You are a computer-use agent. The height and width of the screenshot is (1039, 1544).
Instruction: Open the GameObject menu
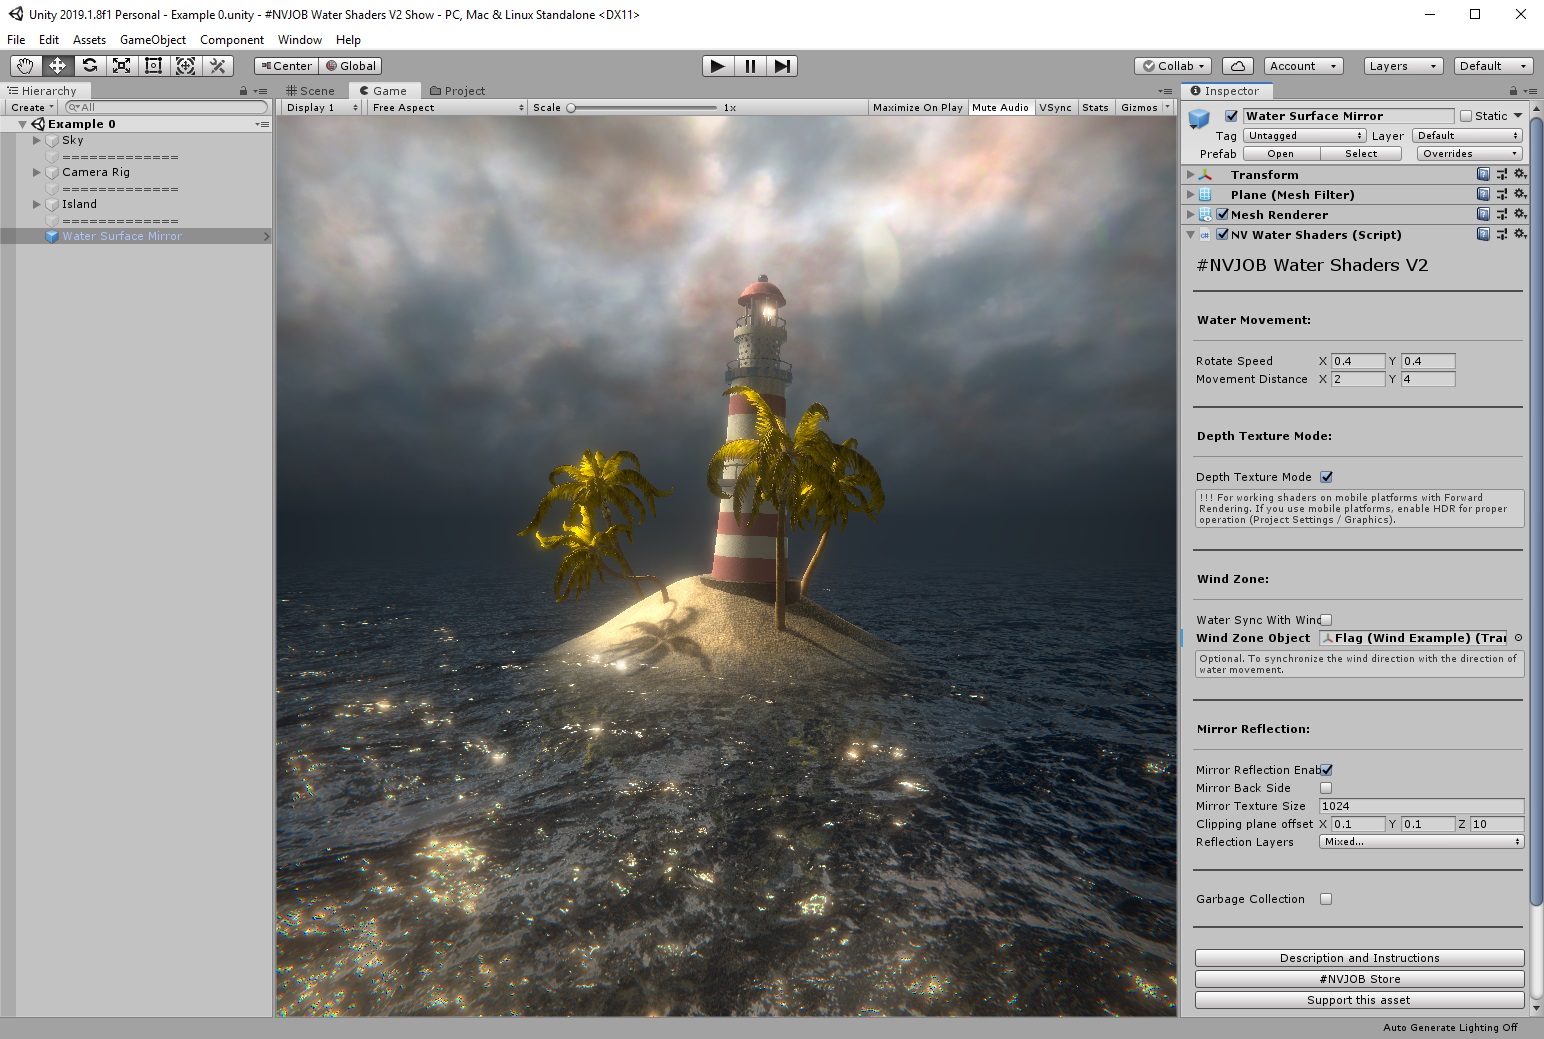[153, 40]
